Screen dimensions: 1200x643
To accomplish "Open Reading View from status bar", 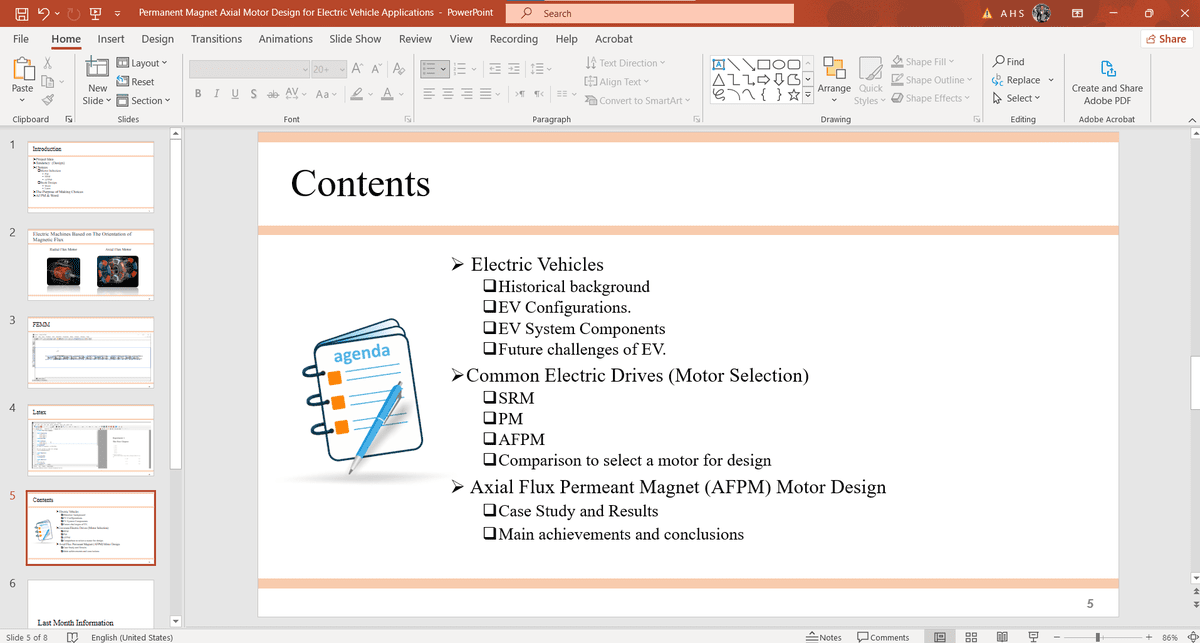I will tap(1002, 637).
